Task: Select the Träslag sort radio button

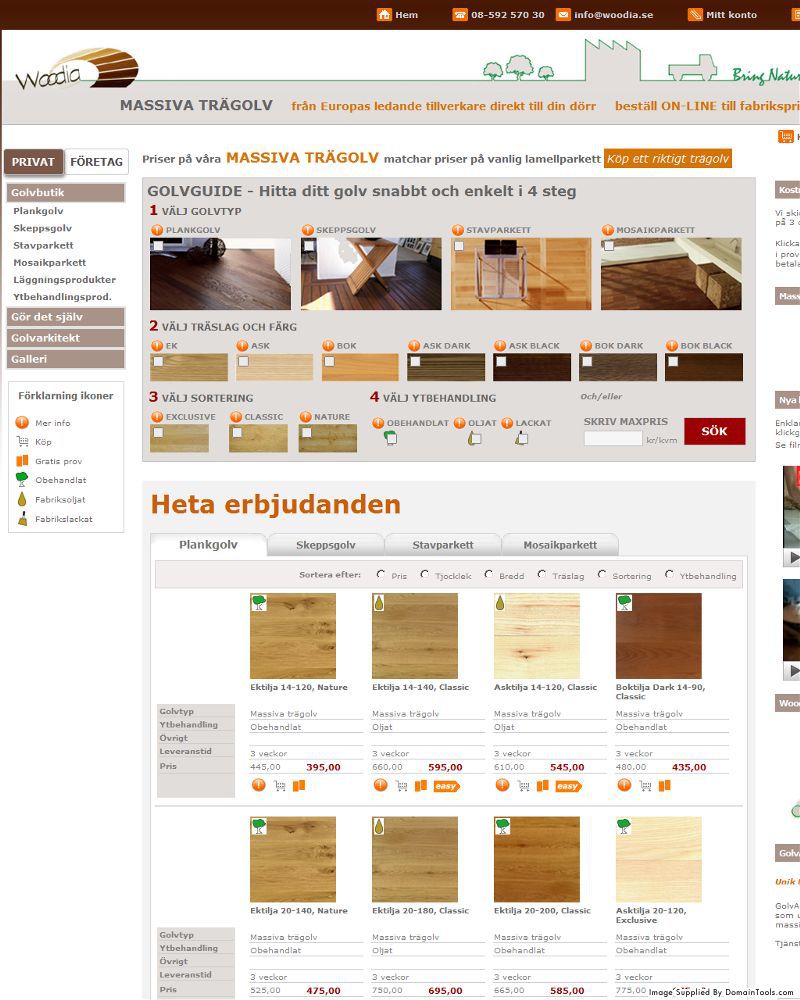Action: point(542,574)
